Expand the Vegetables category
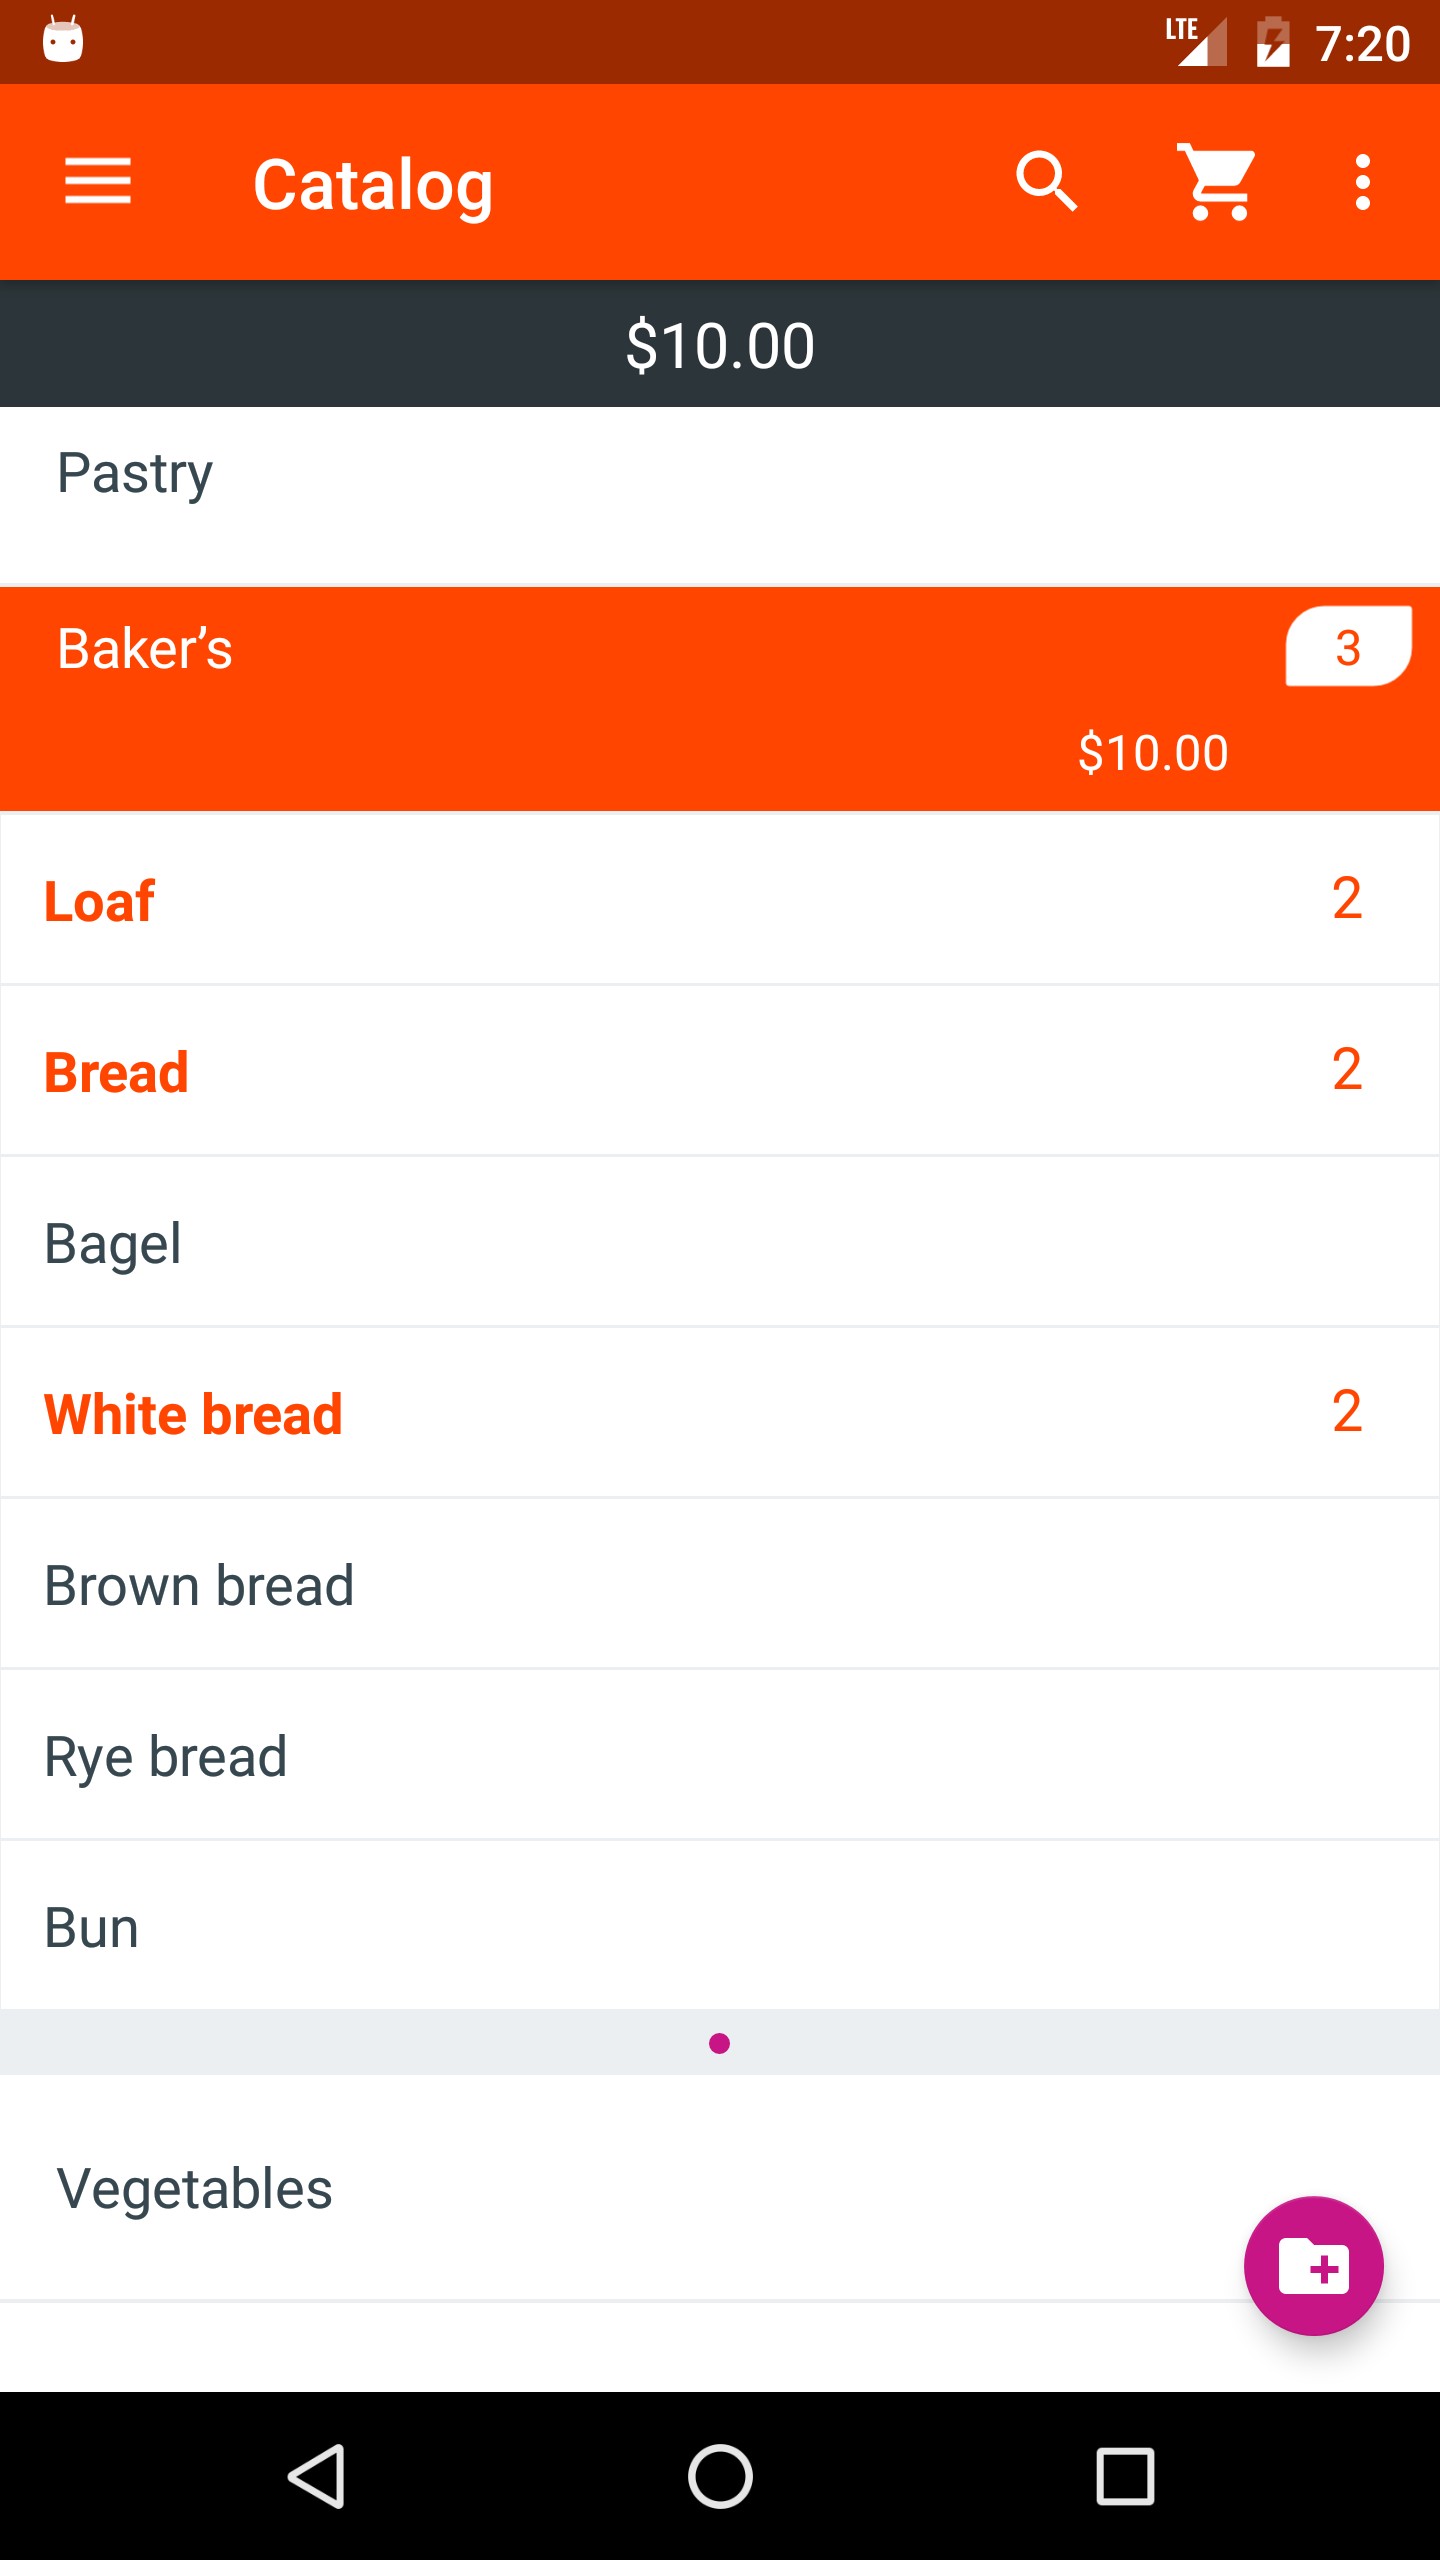Image resolution: width=1440 pixels, height=2560 pixels. (x=600, y=2188)
